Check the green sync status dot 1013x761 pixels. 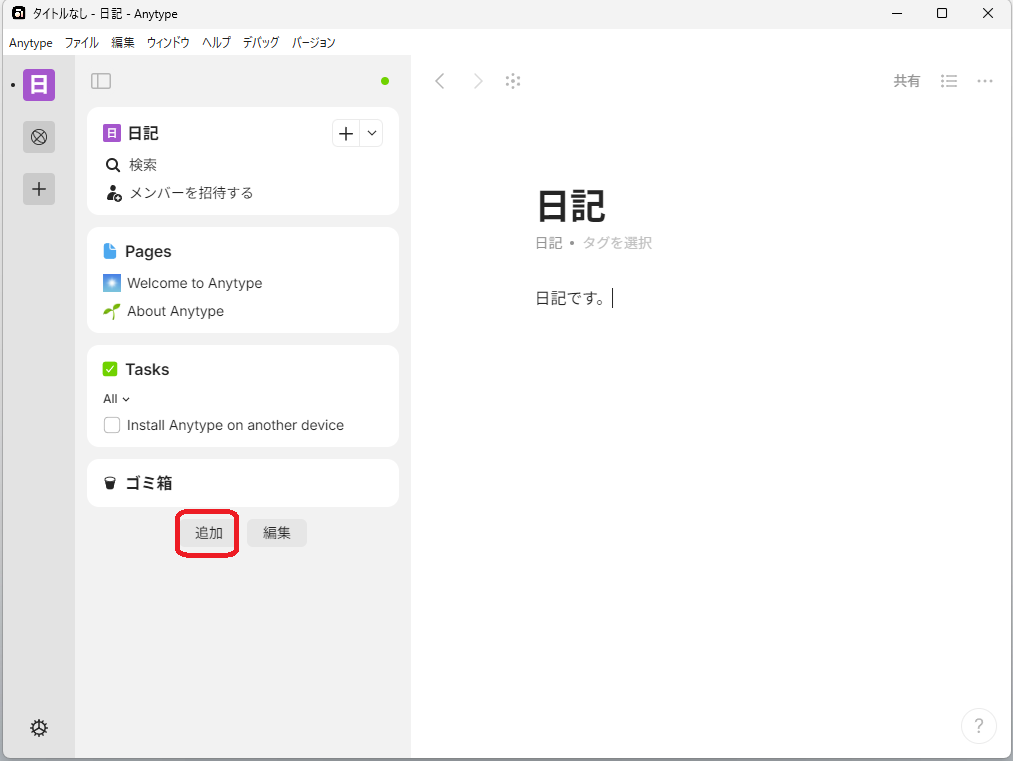[x=385, y=81]
